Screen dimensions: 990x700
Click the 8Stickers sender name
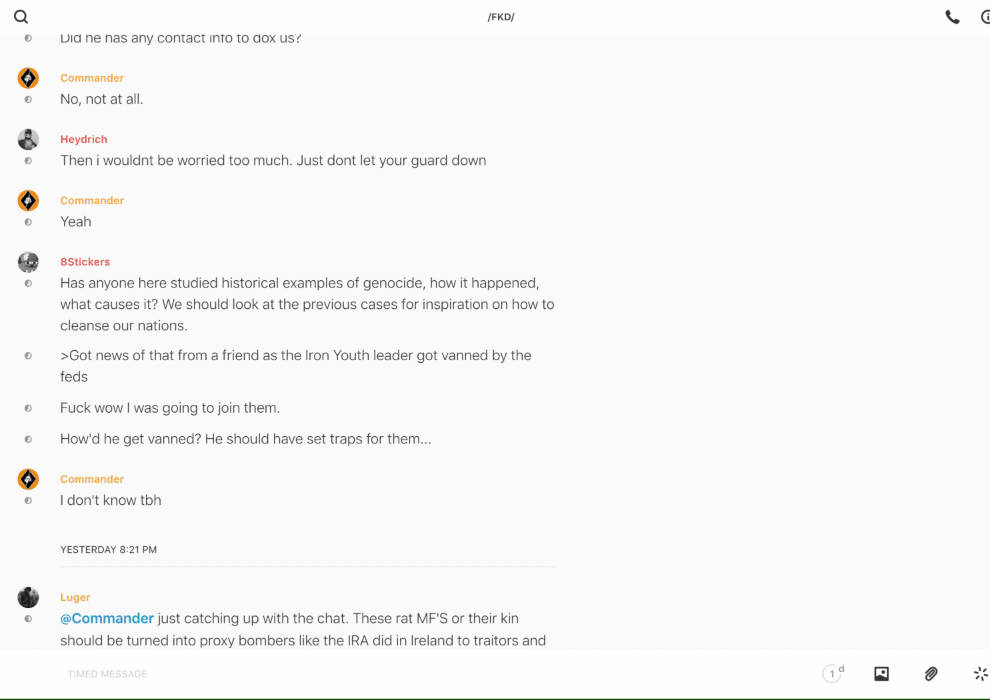coord(85,262)
